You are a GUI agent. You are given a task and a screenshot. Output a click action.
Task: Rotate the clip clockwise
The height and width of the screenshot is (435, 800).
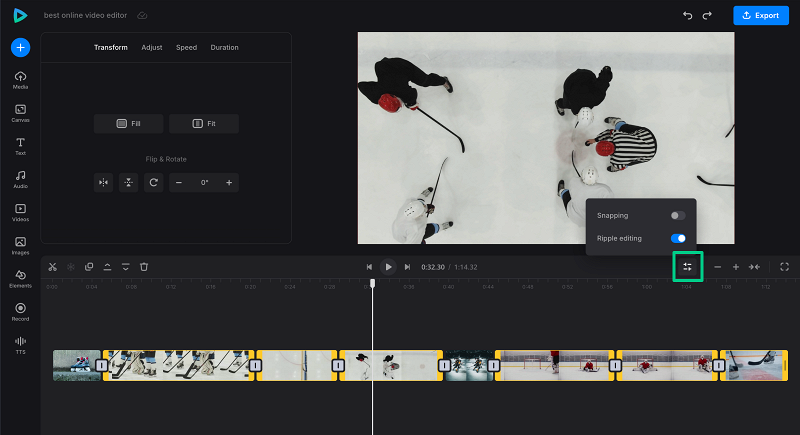click(x=154, y=183)
